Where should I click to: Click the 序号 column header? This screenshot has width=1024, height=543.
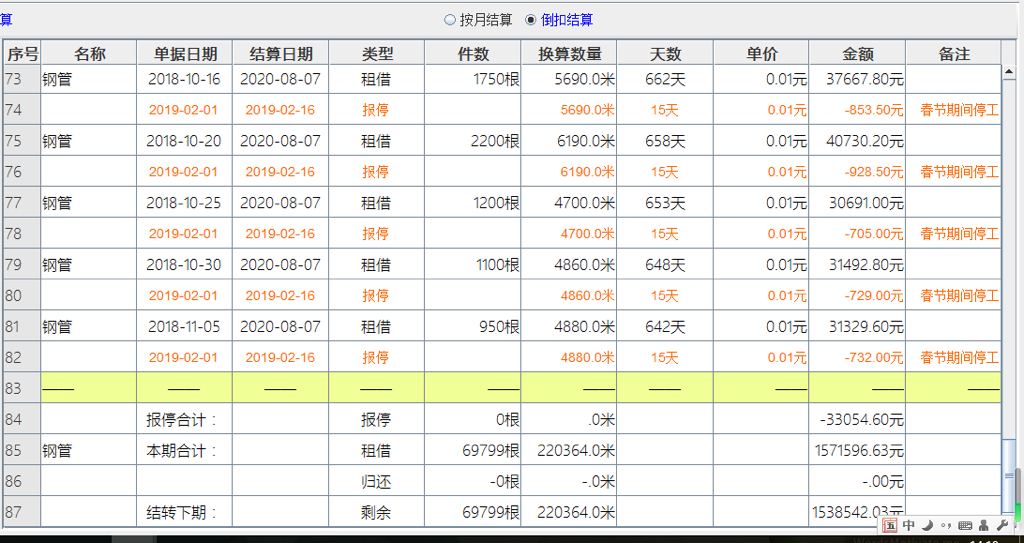(x=23, y=54)
